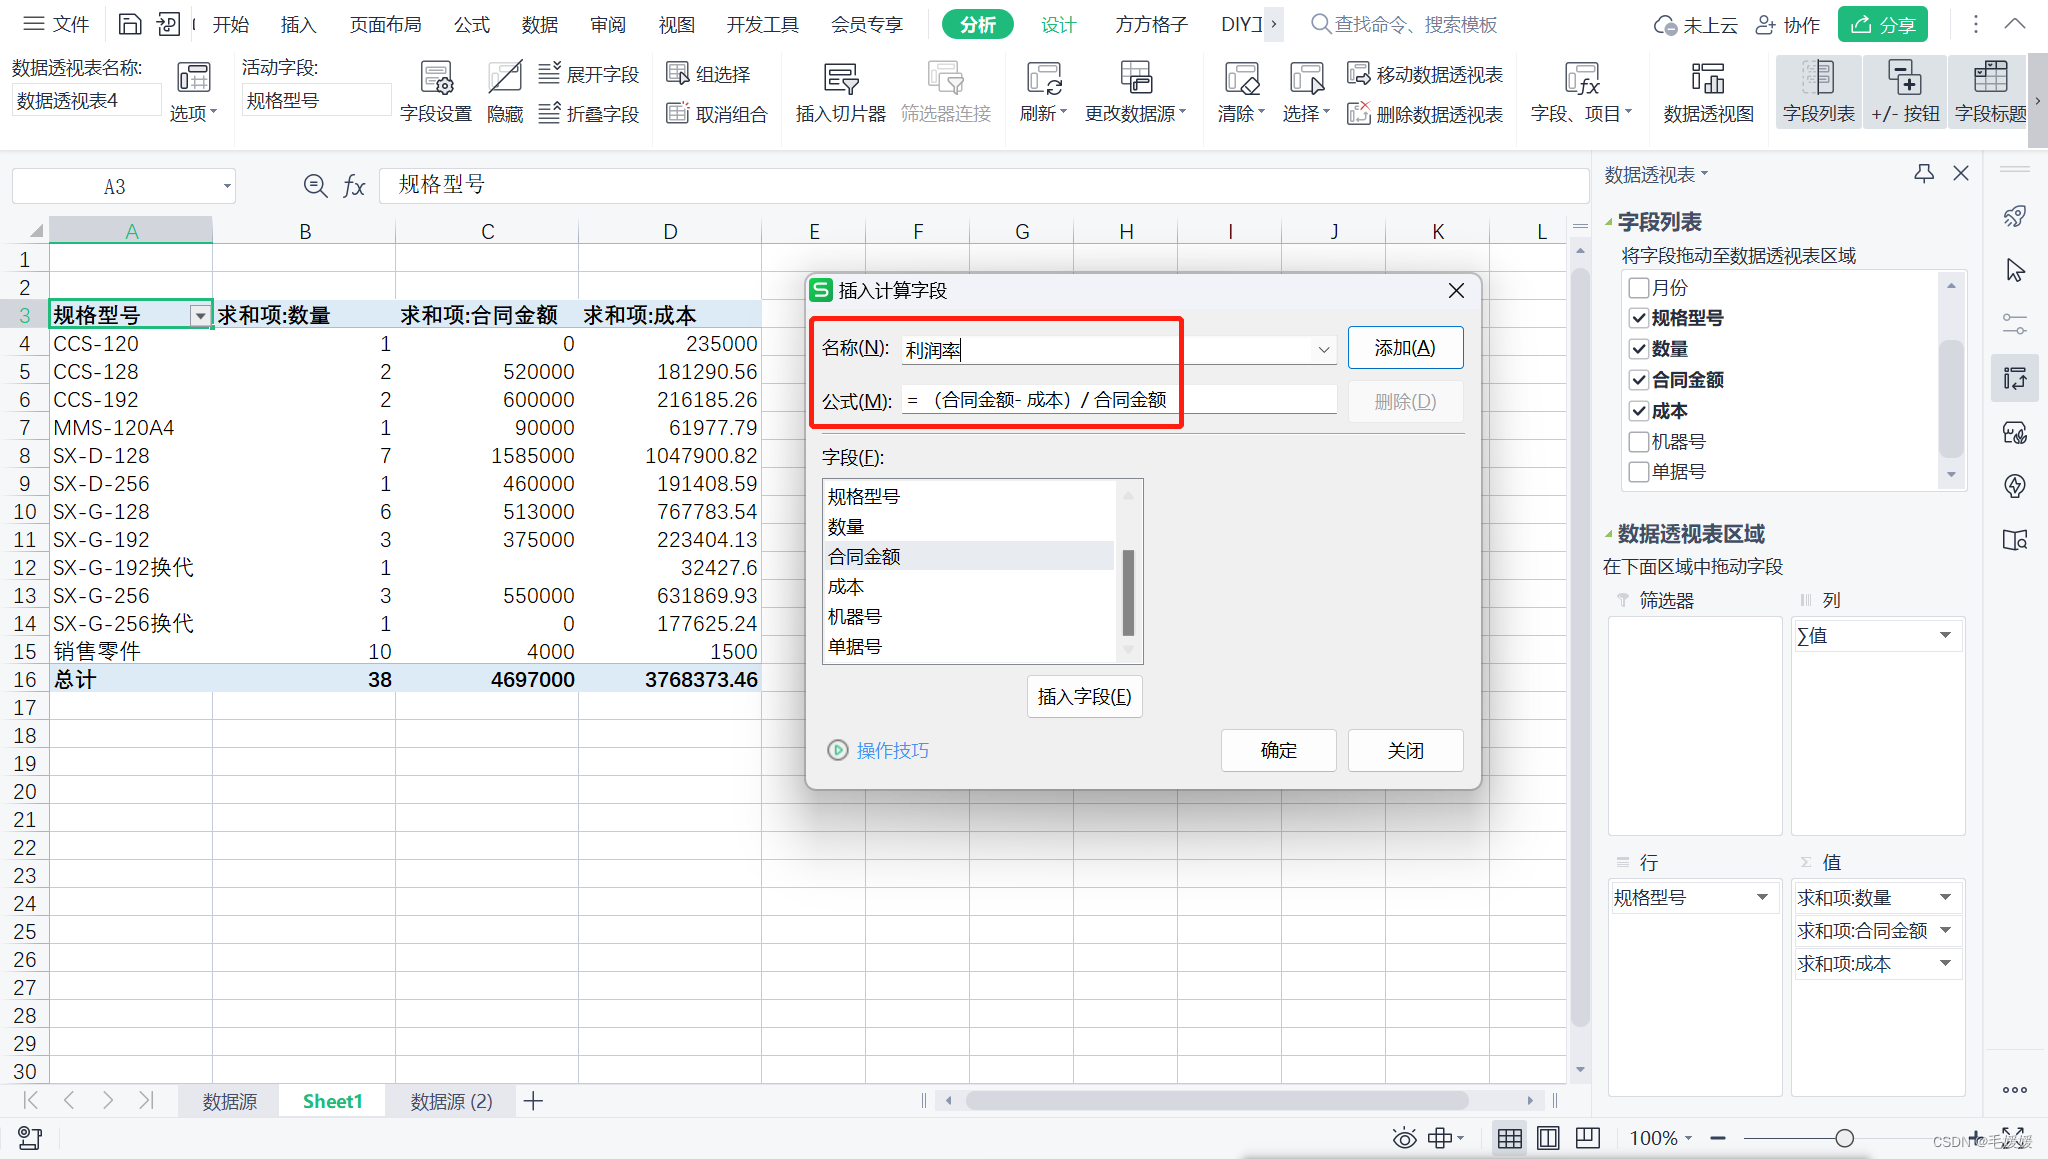Check the 机器号 field checkbox
The width and height of the screenshot is (2048, 1159).
point(1639,442)
